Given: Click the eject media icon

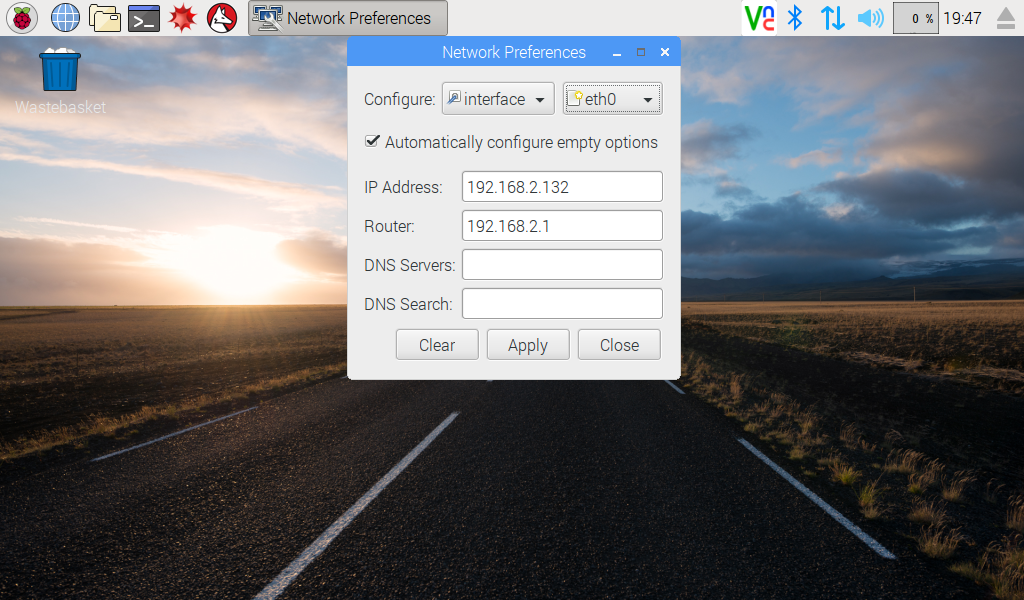Looking at the screenshot, I should point(1006,18).
